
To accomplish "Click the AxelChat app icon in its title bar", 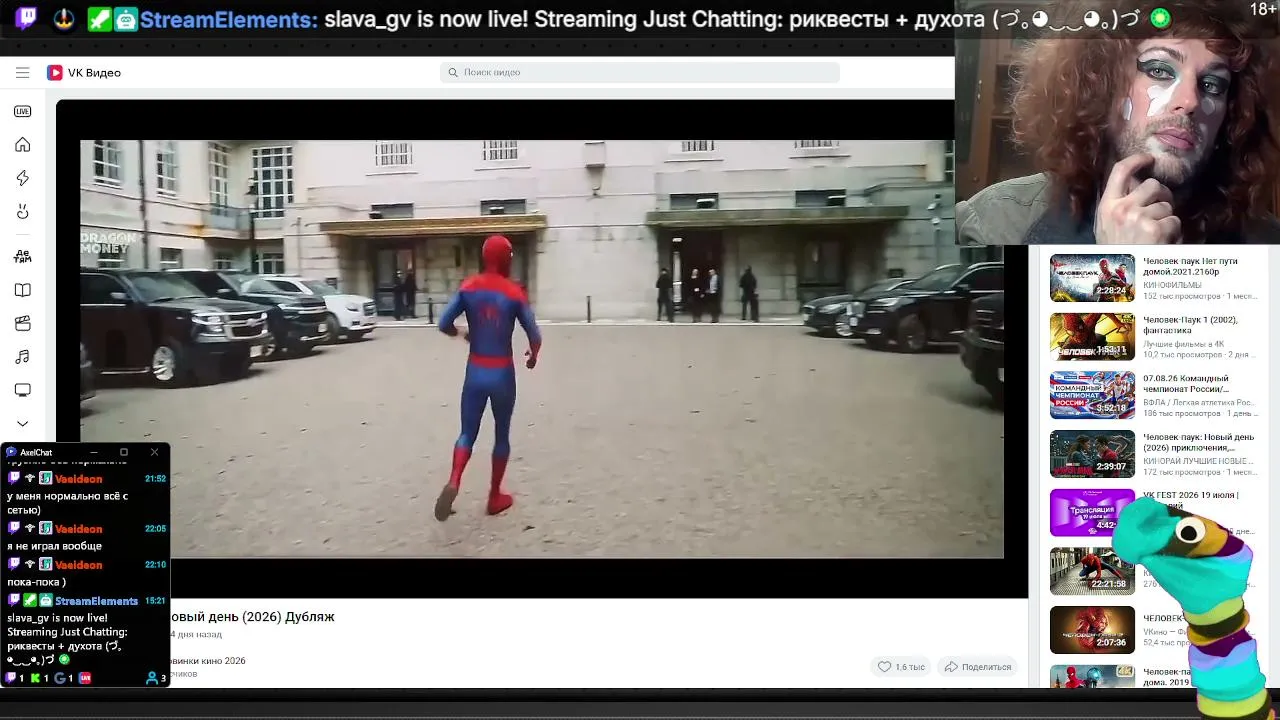I will (x=11, y=452).
